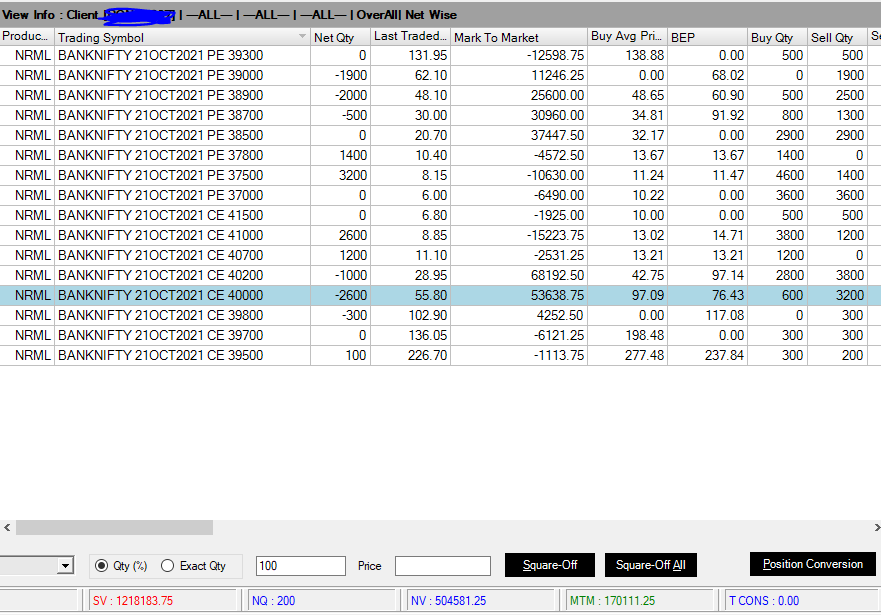The width and height of the screenshot is (881, 615).
Task: Click the Sell Qty column header
Action: pos(838,37)
